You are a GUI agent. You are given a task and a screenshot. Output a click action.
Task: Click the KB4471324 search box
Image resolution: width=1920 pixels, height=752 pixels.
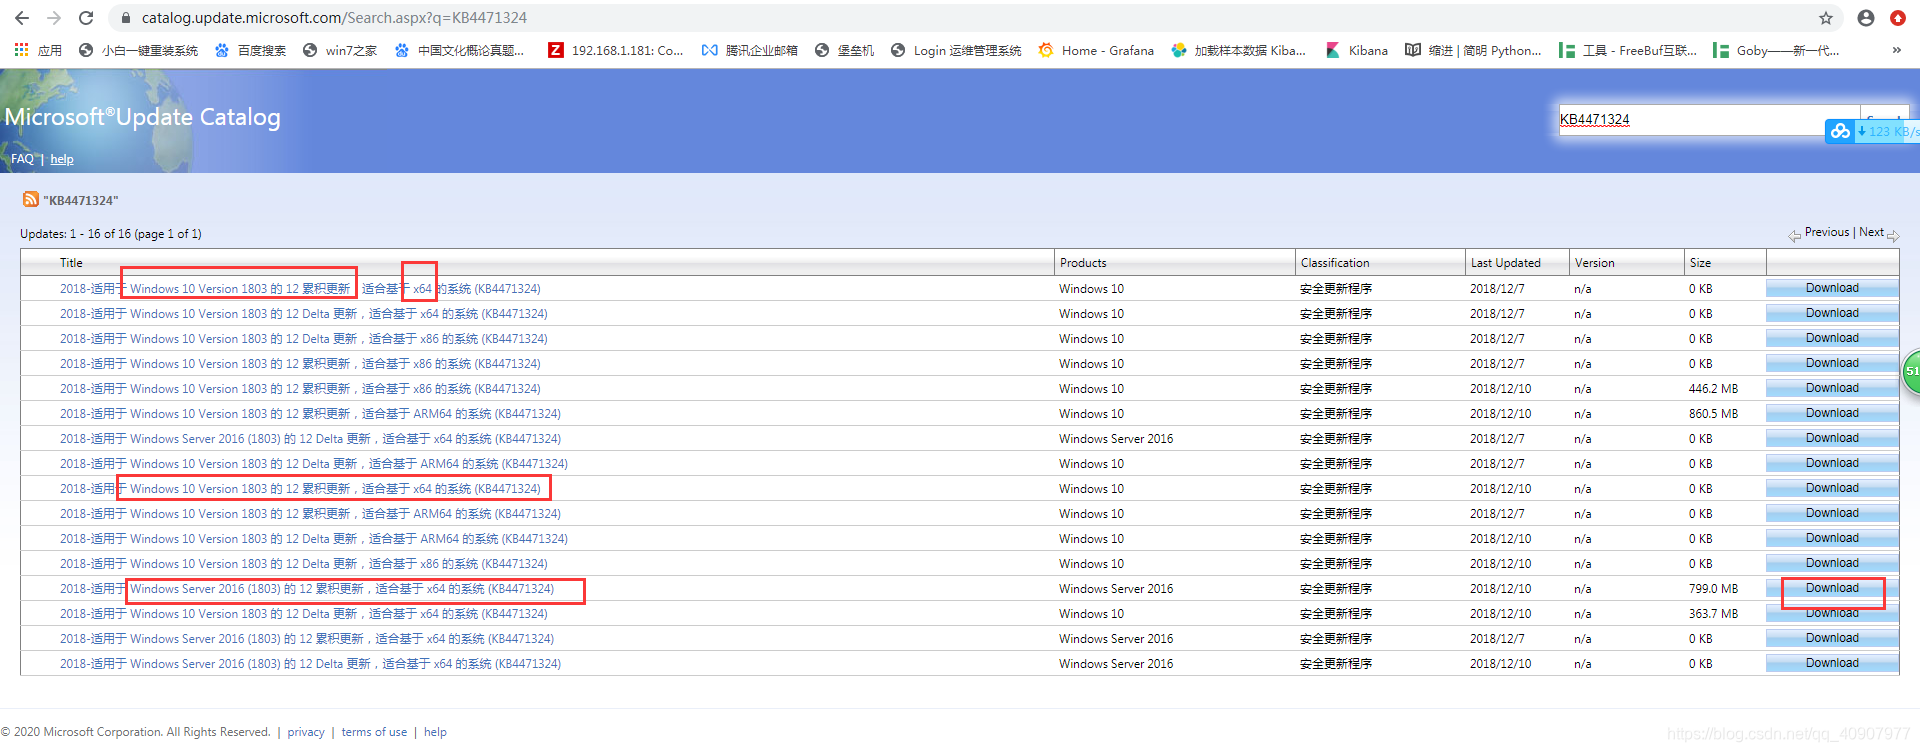[1708, 120]
